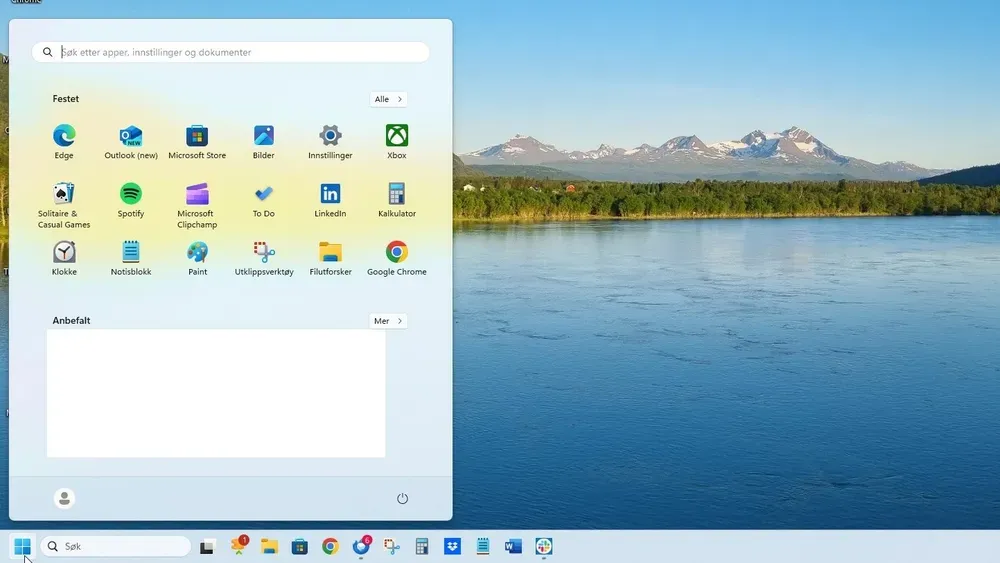This screenshot has height=563, width=1000.
Task: Open Notisblokk in the Start menu
Action: point(131,253)
